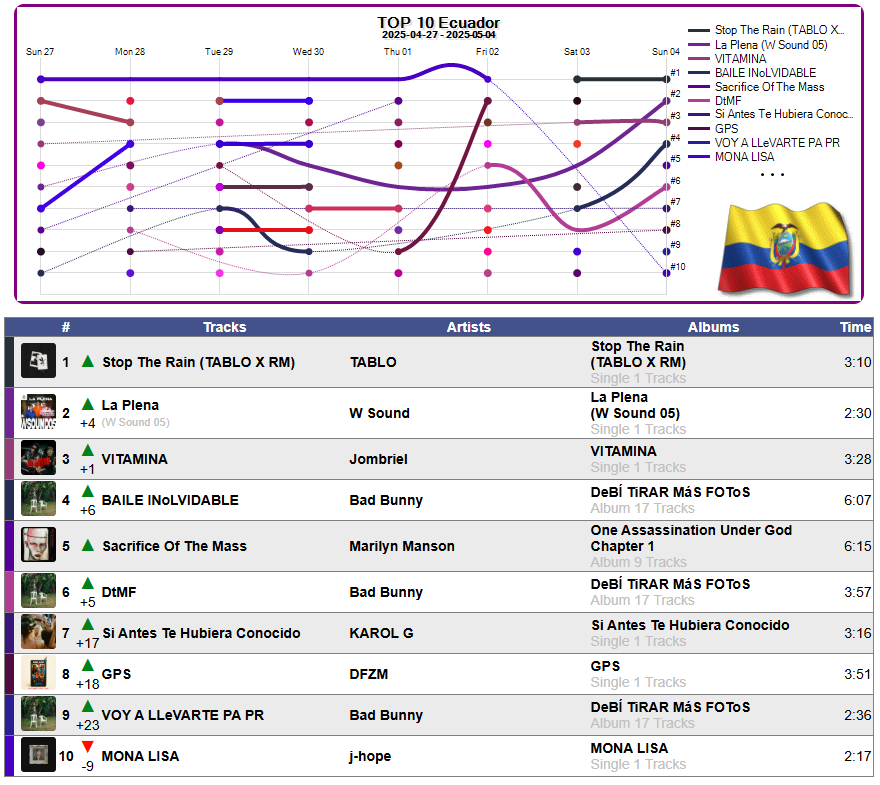Click the green up arrow beside Stop The Rain
This screenshot has width=880, height=785.
tap(88, 361)
